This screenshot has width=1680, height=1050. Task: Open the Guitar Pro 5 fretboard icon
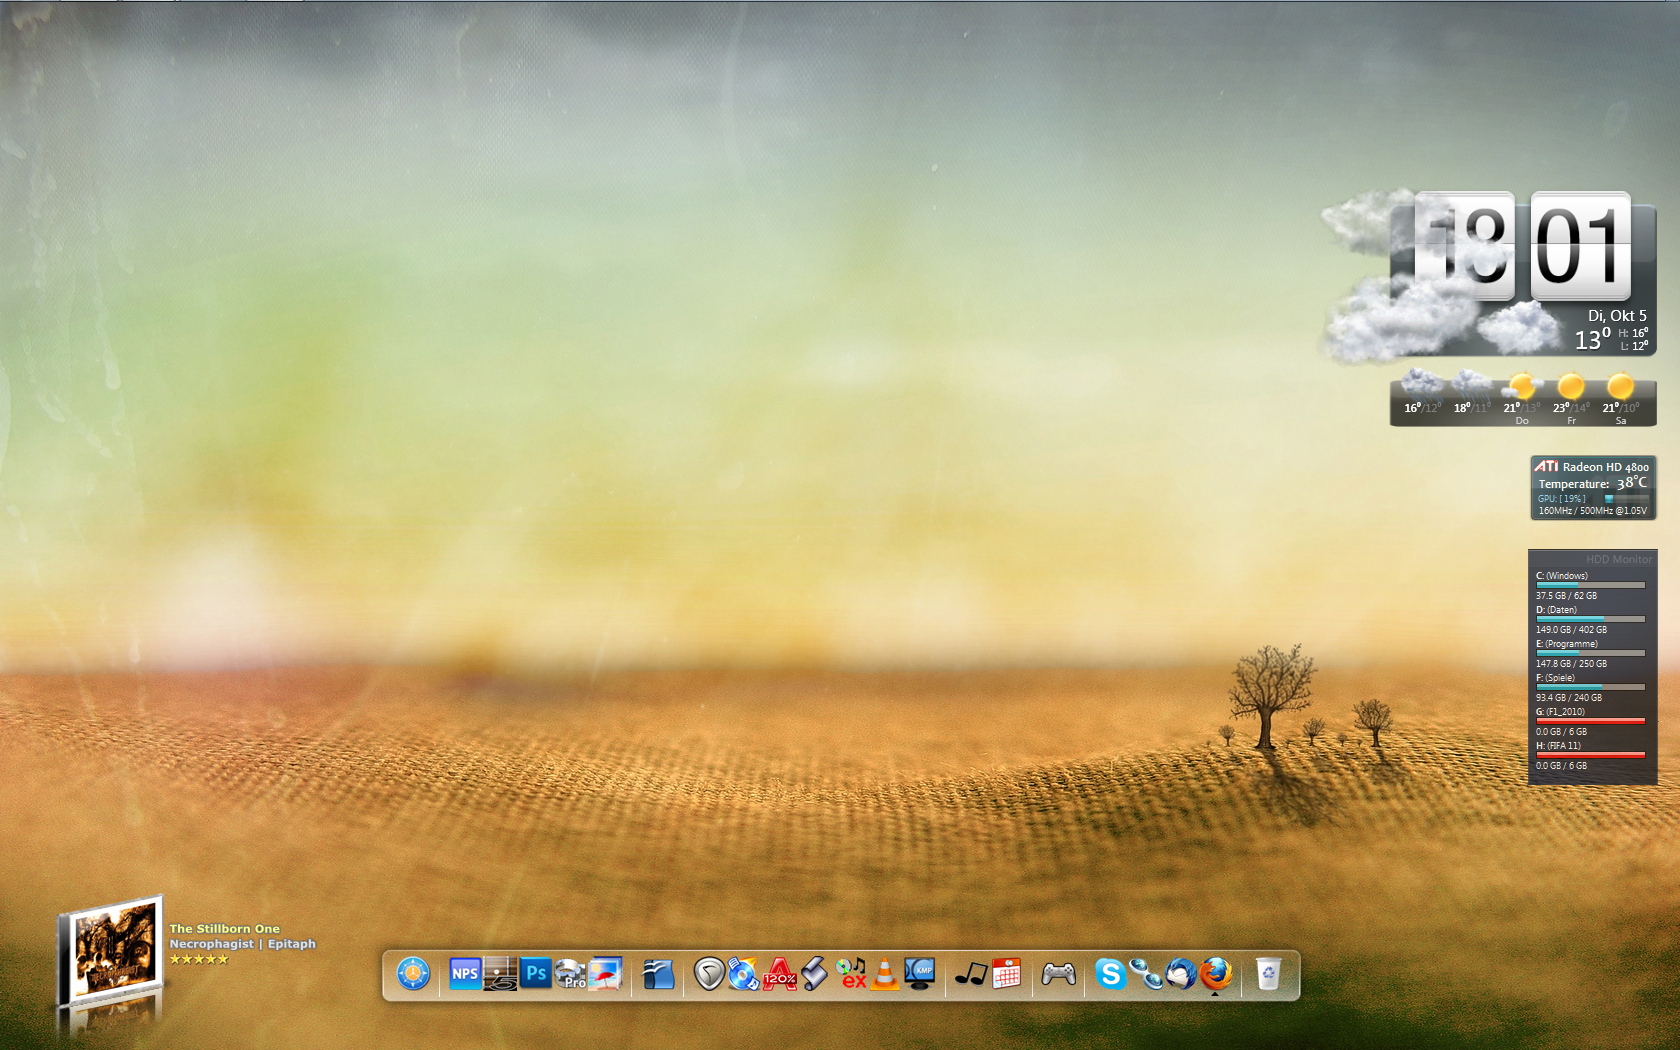click(500, 973)
